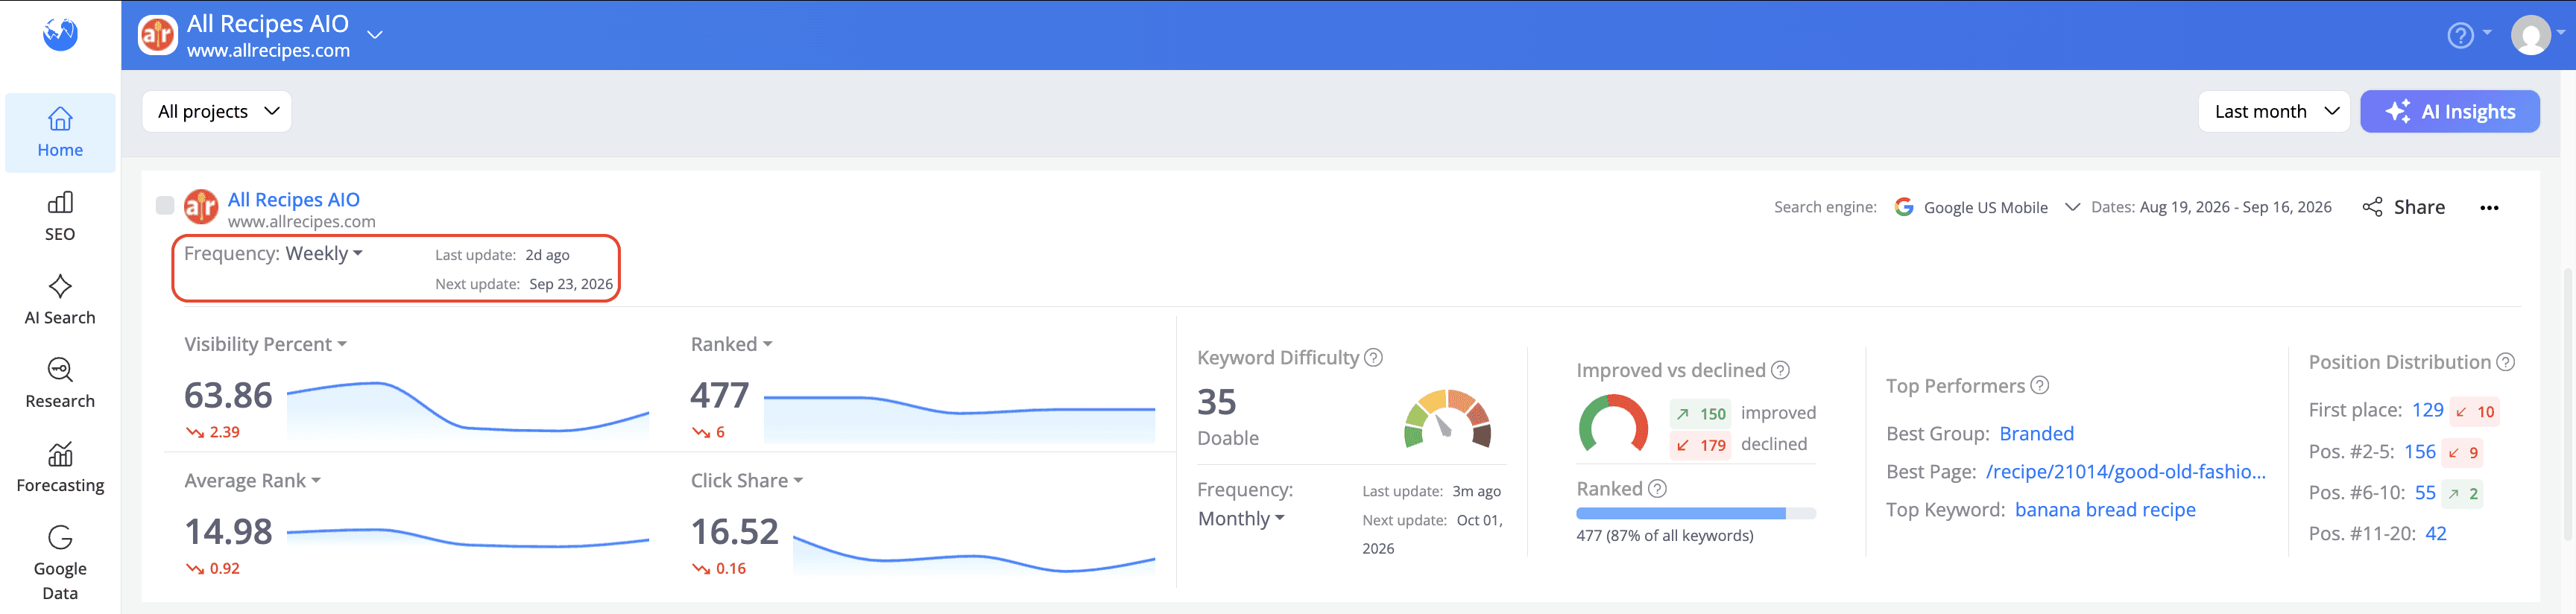
Task: Click Pos. #2-5 count 156
Action: [2419, 451]
